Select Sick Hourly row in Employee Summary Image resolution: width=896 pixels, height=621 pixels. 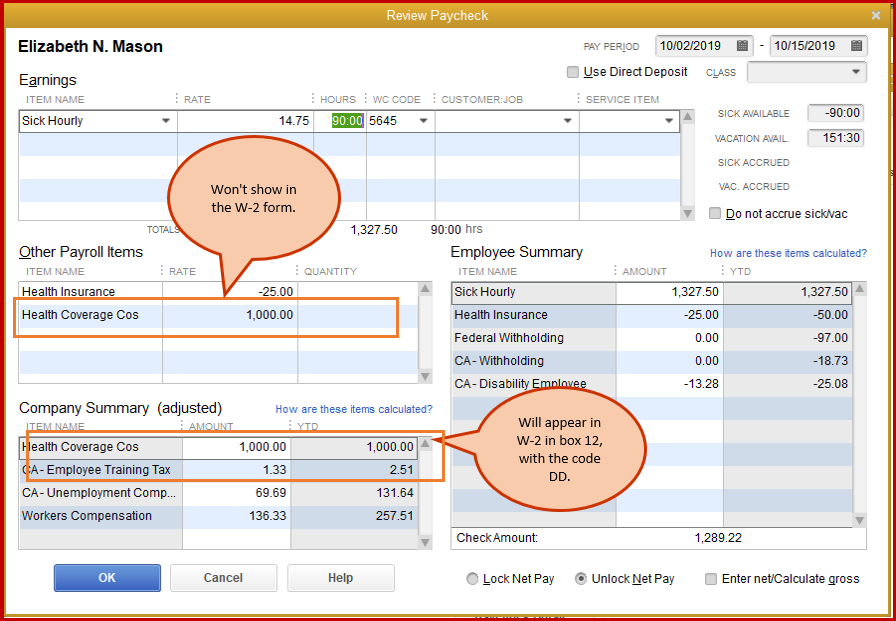point(651,292)
